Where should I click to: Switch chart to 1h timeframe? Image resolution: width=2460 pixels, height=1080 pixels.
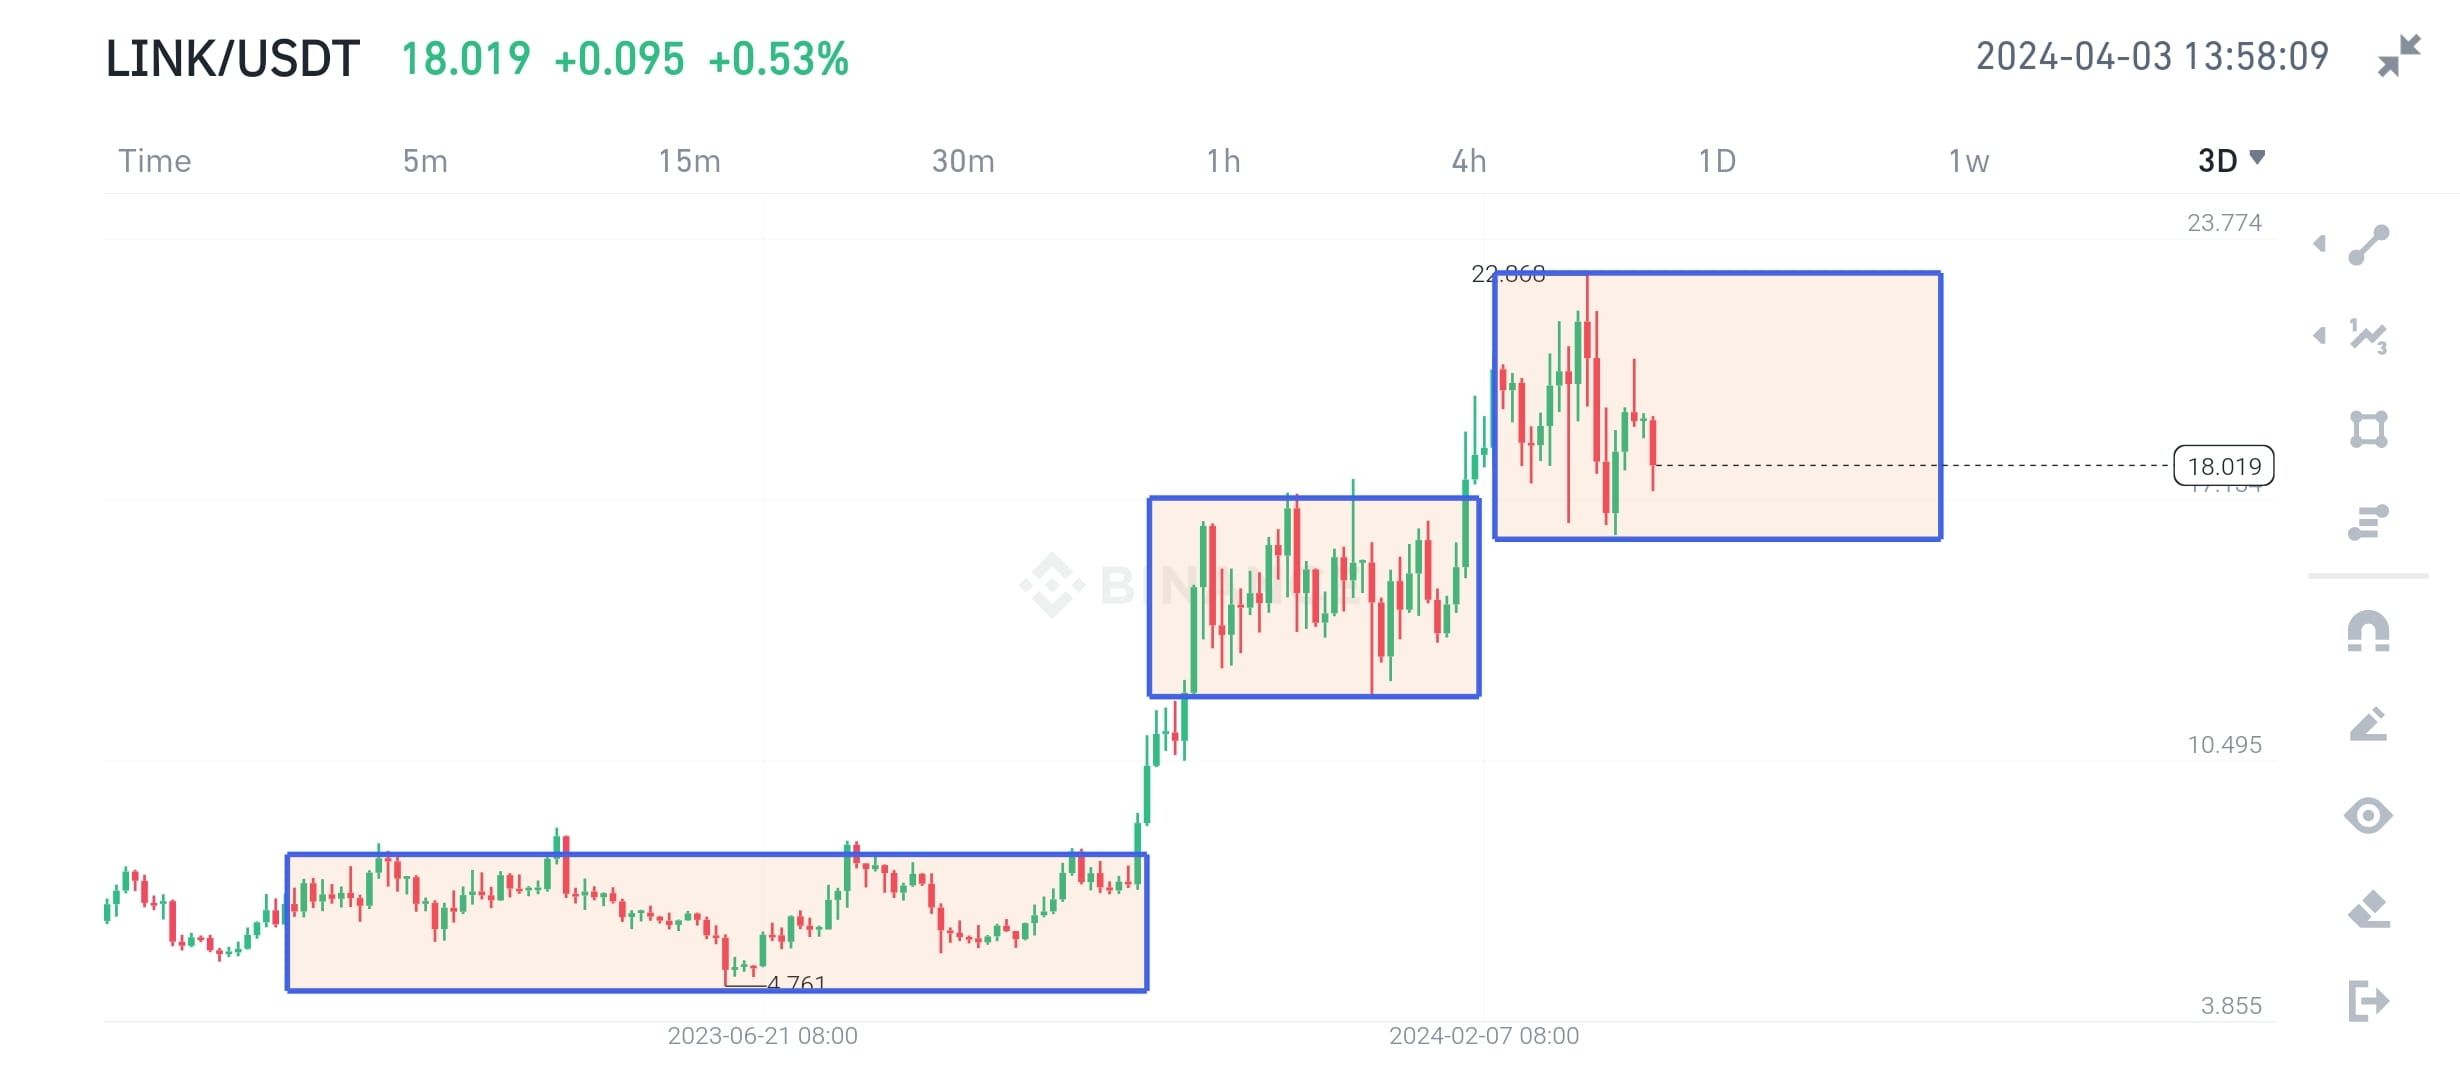pyautogui.click(x=1222, y=160)
